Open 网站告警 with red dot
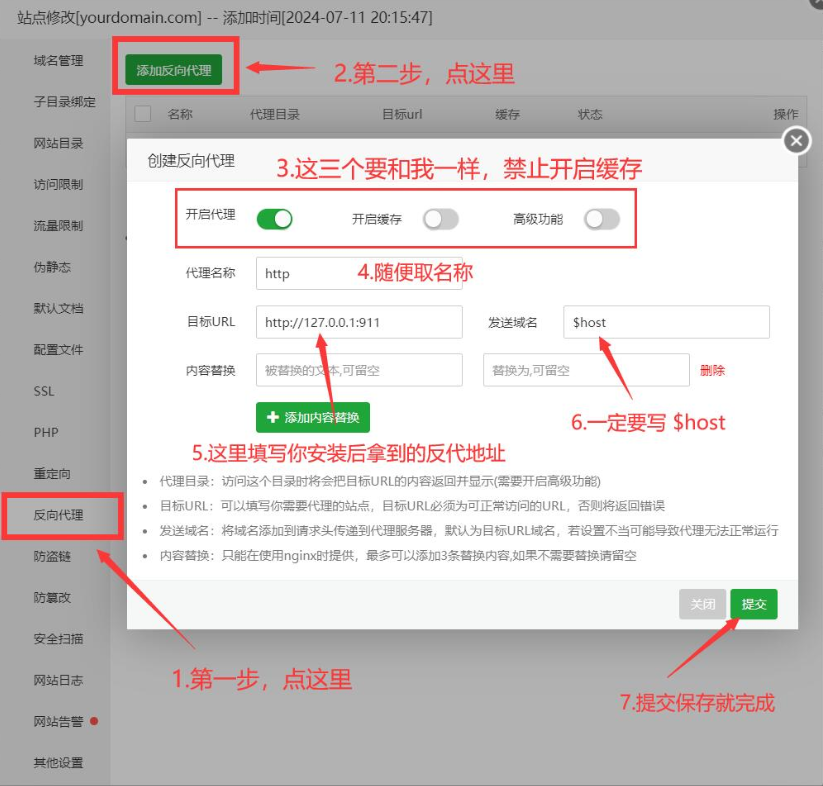This screenshot has height=786, width=823. pyautogui.click(x=58, y=721)
